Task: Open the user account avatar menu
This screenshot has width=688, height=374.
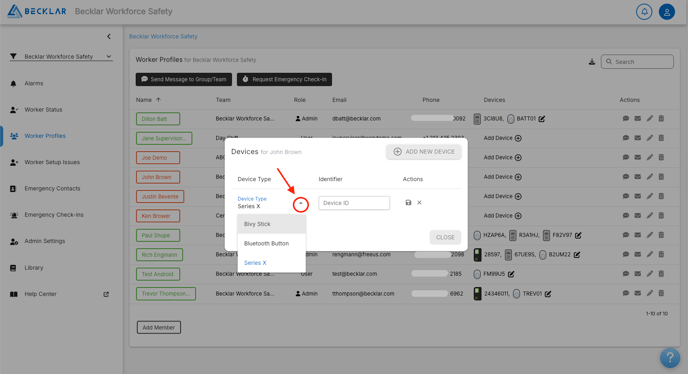Action: (666, 12)
